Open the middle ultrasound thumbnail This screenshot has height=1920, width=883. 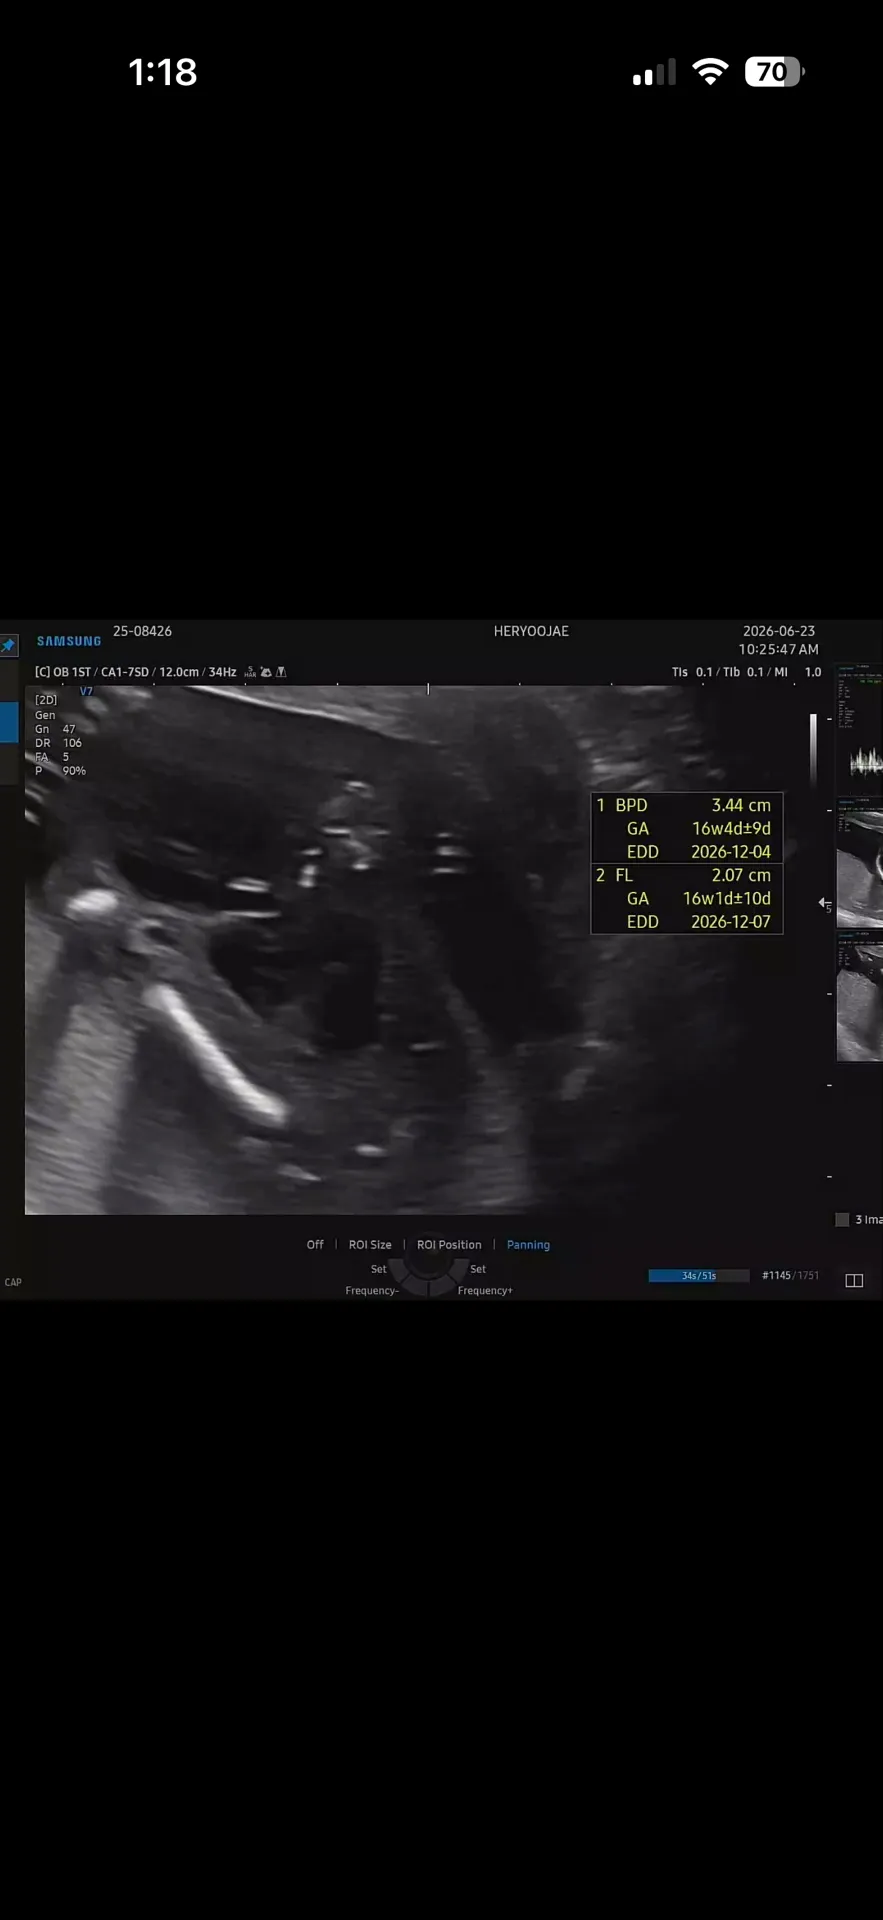pyautogui.click(x=860, y=863)
